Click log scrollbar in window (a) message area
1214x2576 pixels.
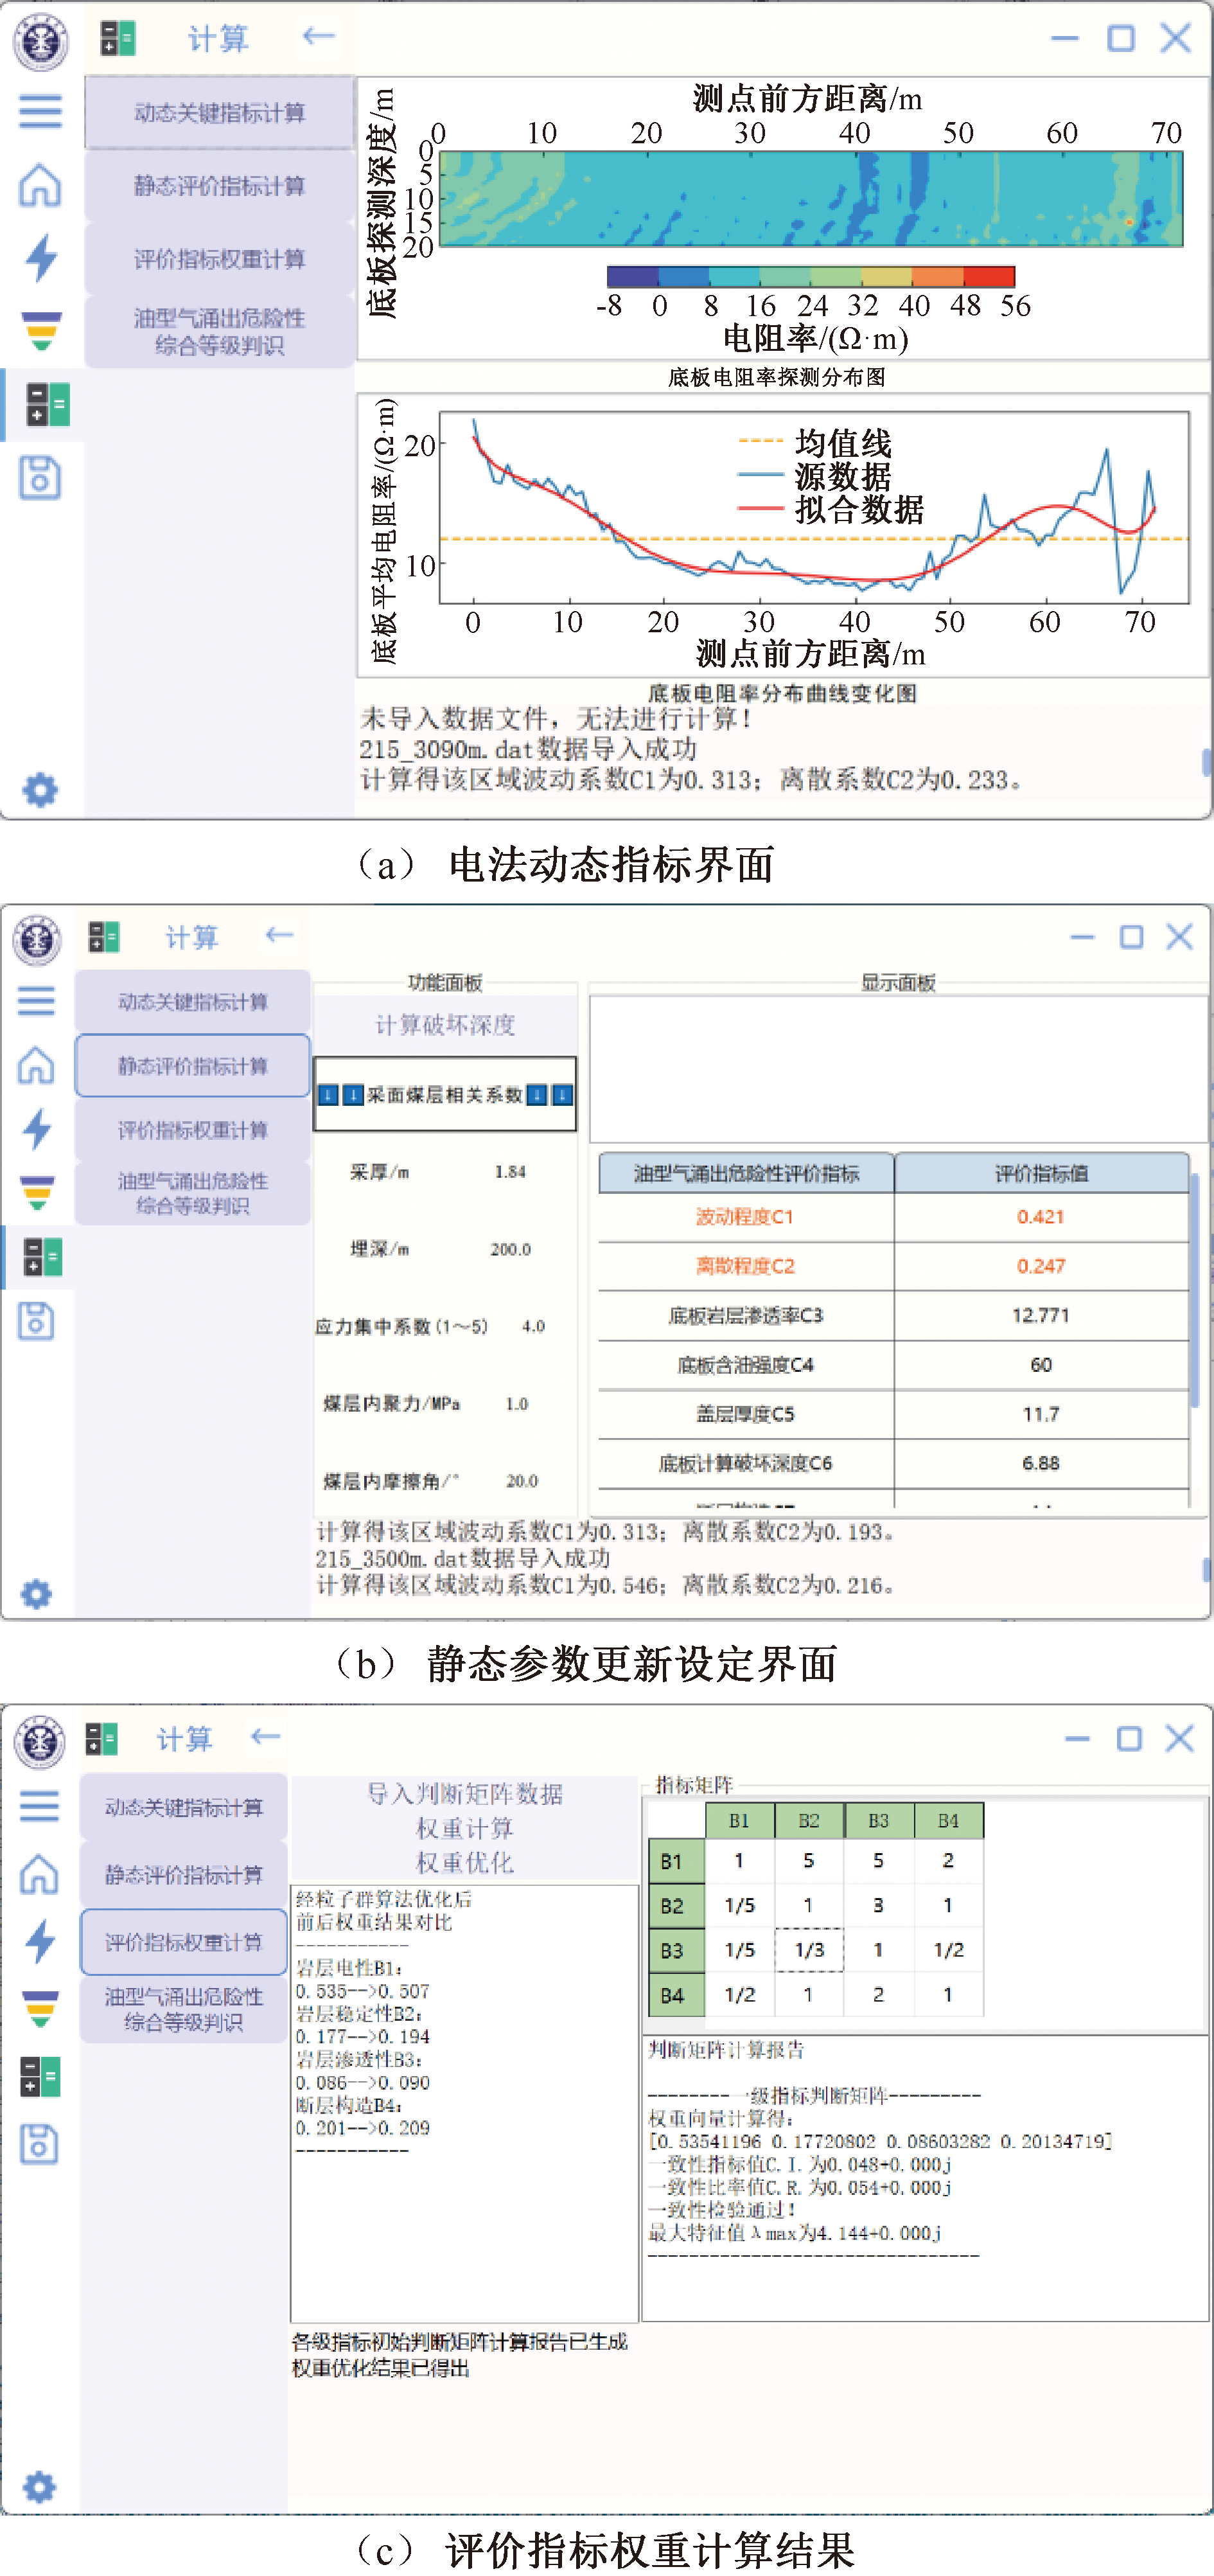click(x=1206, y=762)
